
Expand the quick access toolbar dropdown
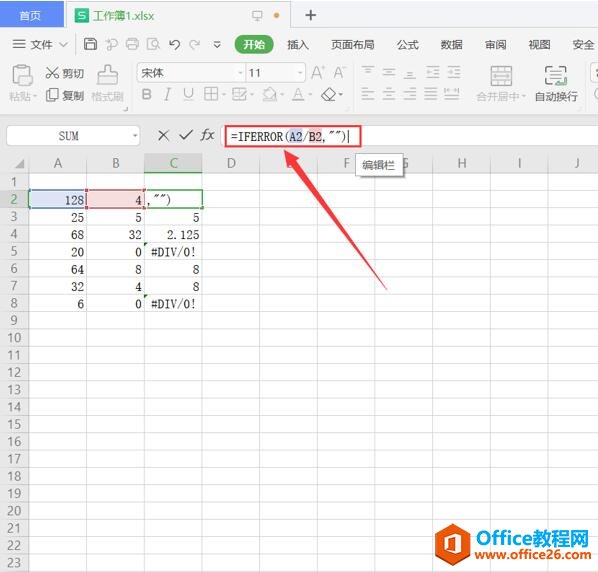[217, 45]
